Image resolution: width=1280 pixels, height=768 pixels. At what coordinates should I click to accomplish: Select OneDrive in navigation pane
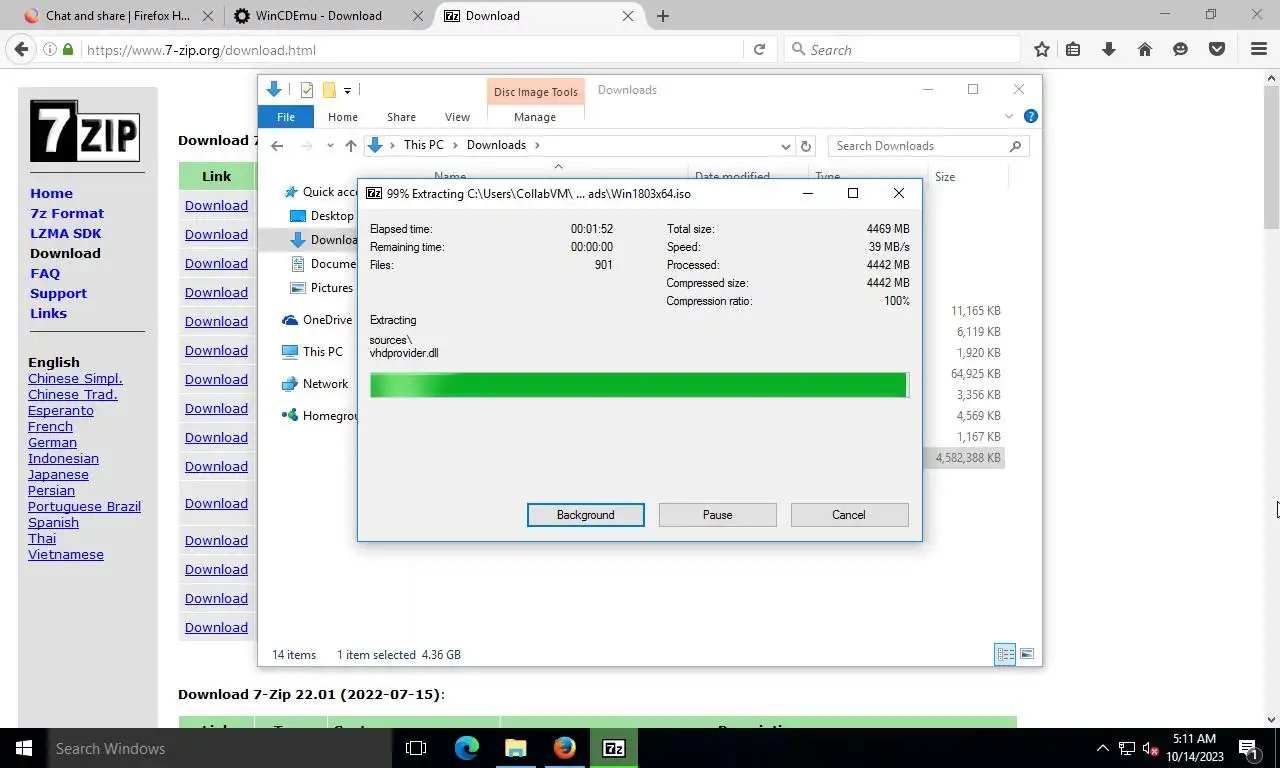click(317, 320)
